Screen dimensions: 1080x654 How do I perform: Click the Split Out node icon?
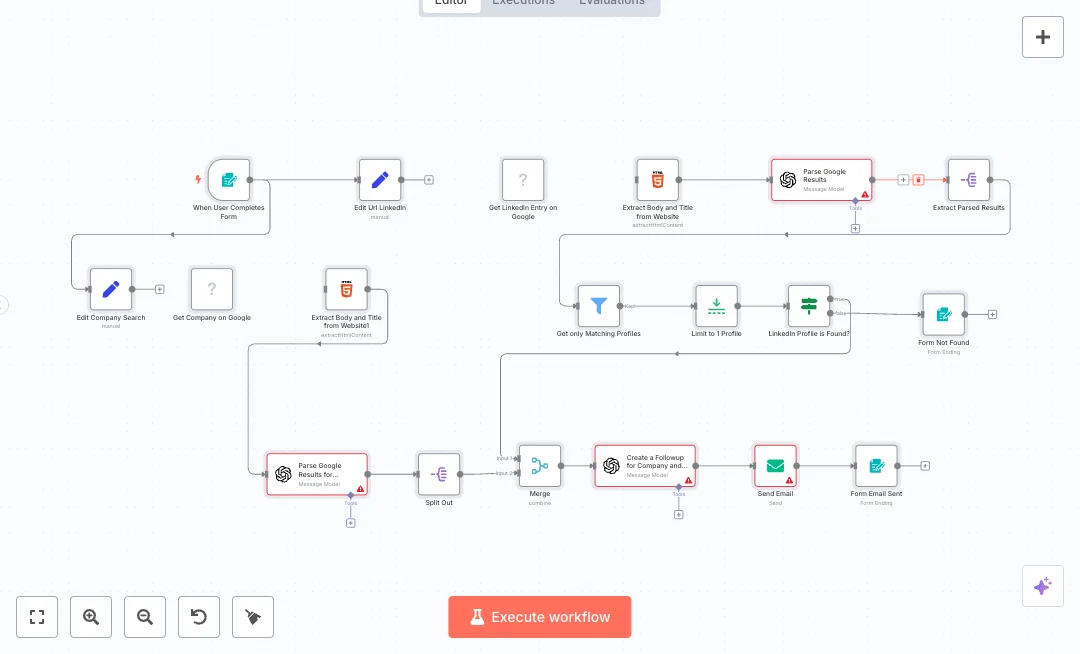[439, 474]
